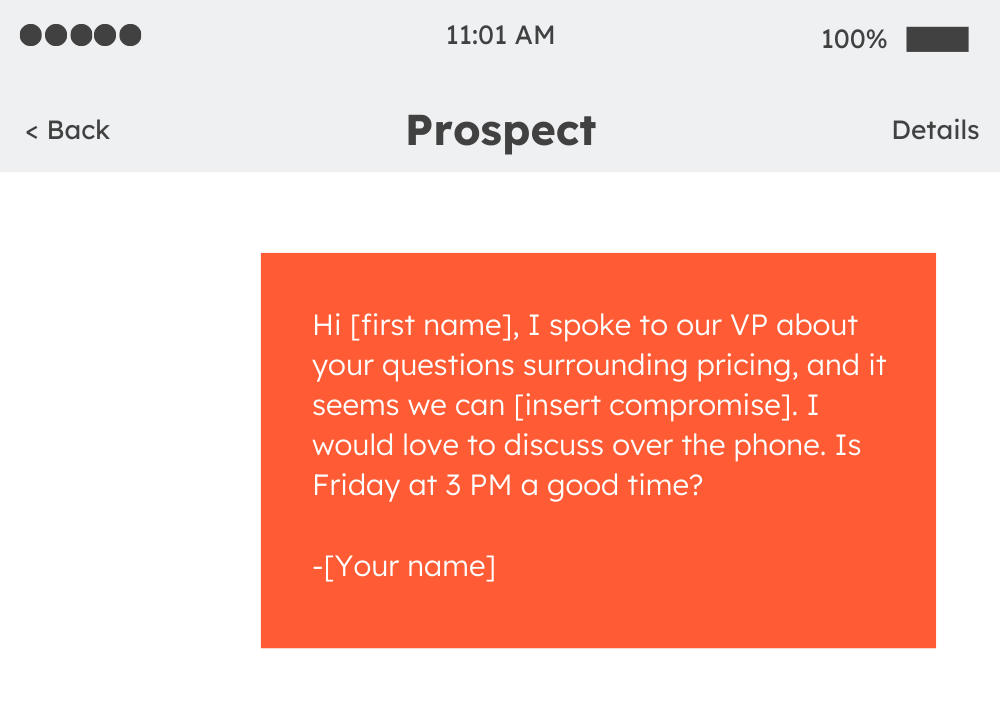Screen dimensions: 1000x714
Task: Go back with the Back button
Action: tap(68, 130)
